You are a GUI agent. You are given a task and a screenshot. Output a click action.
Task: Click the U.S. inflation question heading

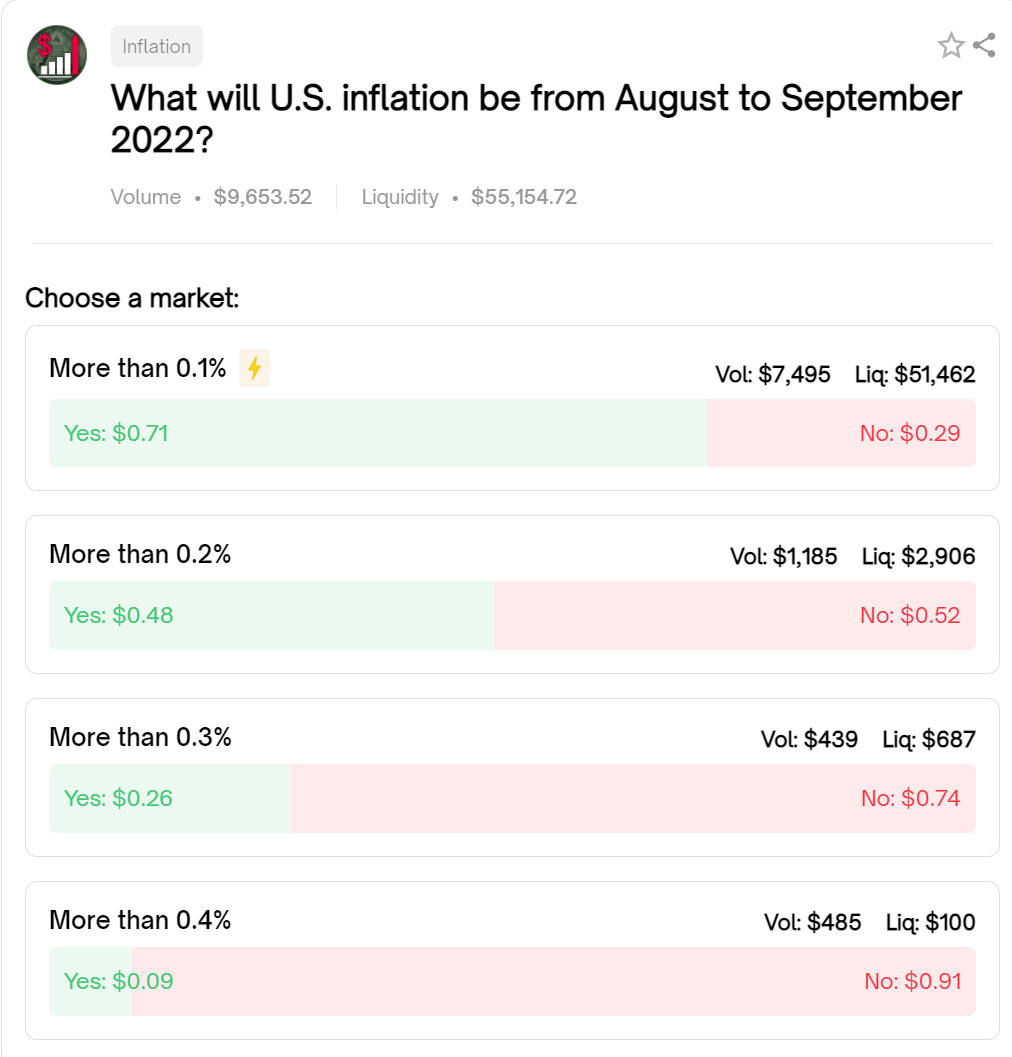click(536, 119)
